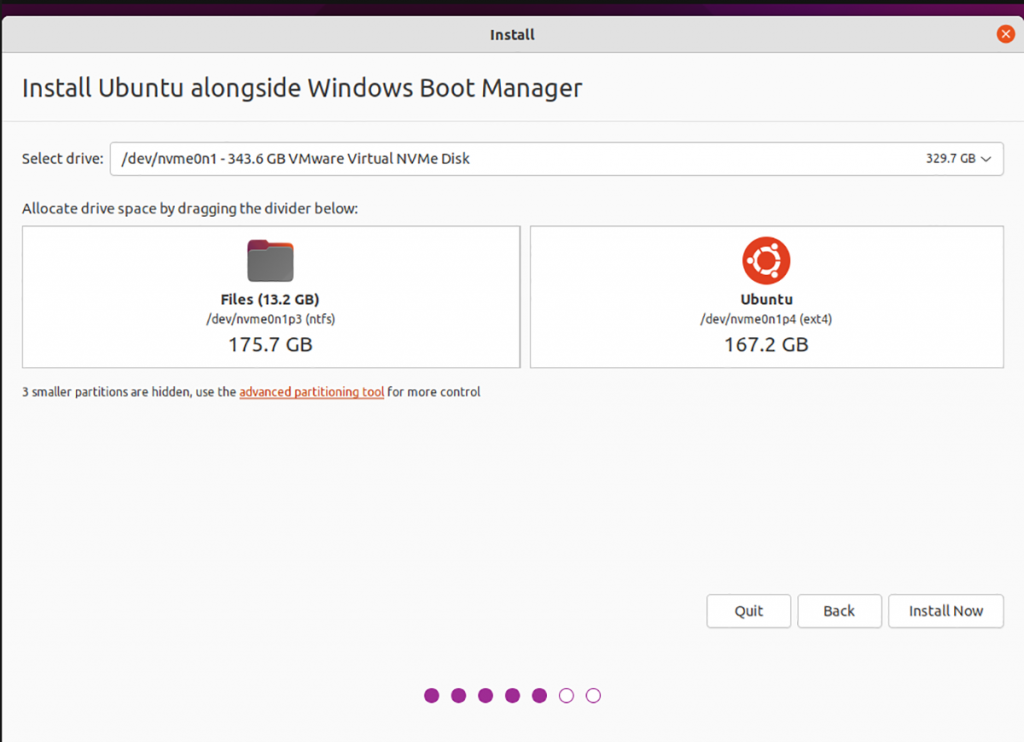
Task: Click the Ubuntu logo on the ext4 partition
Action: pos(766,260)
